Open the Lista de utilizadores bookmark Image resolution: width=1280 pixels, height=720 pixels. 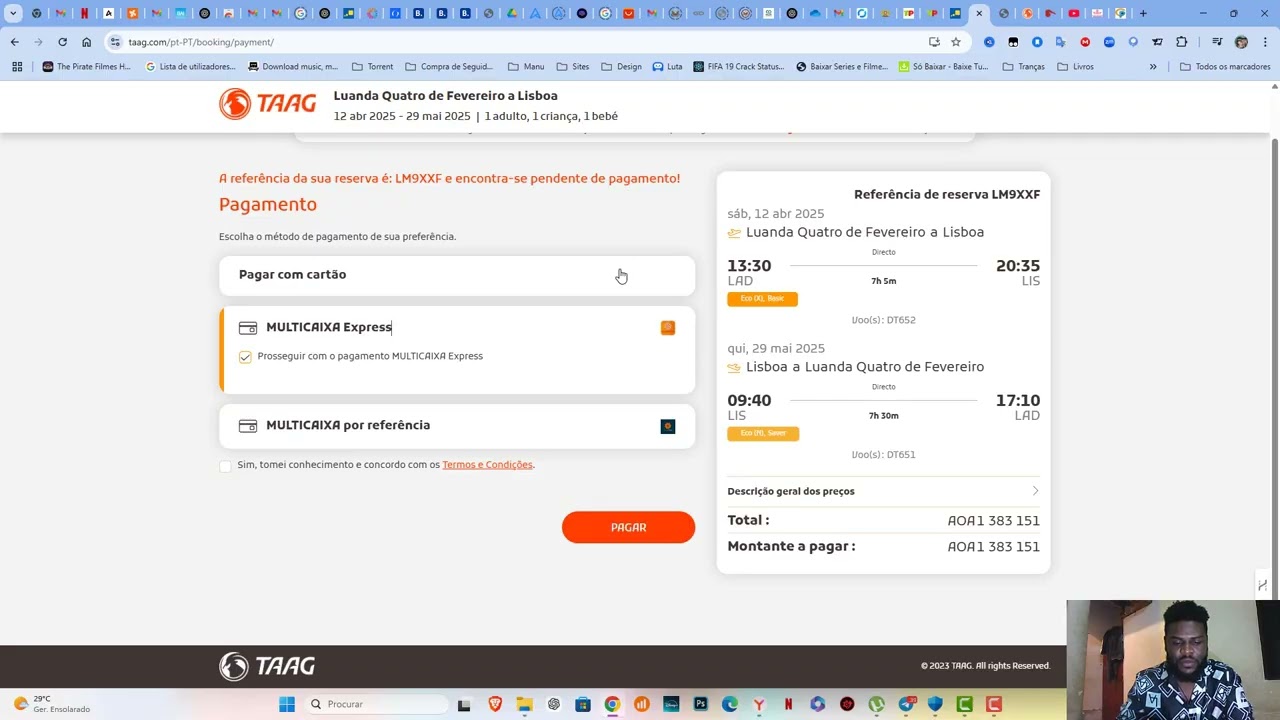190,67
